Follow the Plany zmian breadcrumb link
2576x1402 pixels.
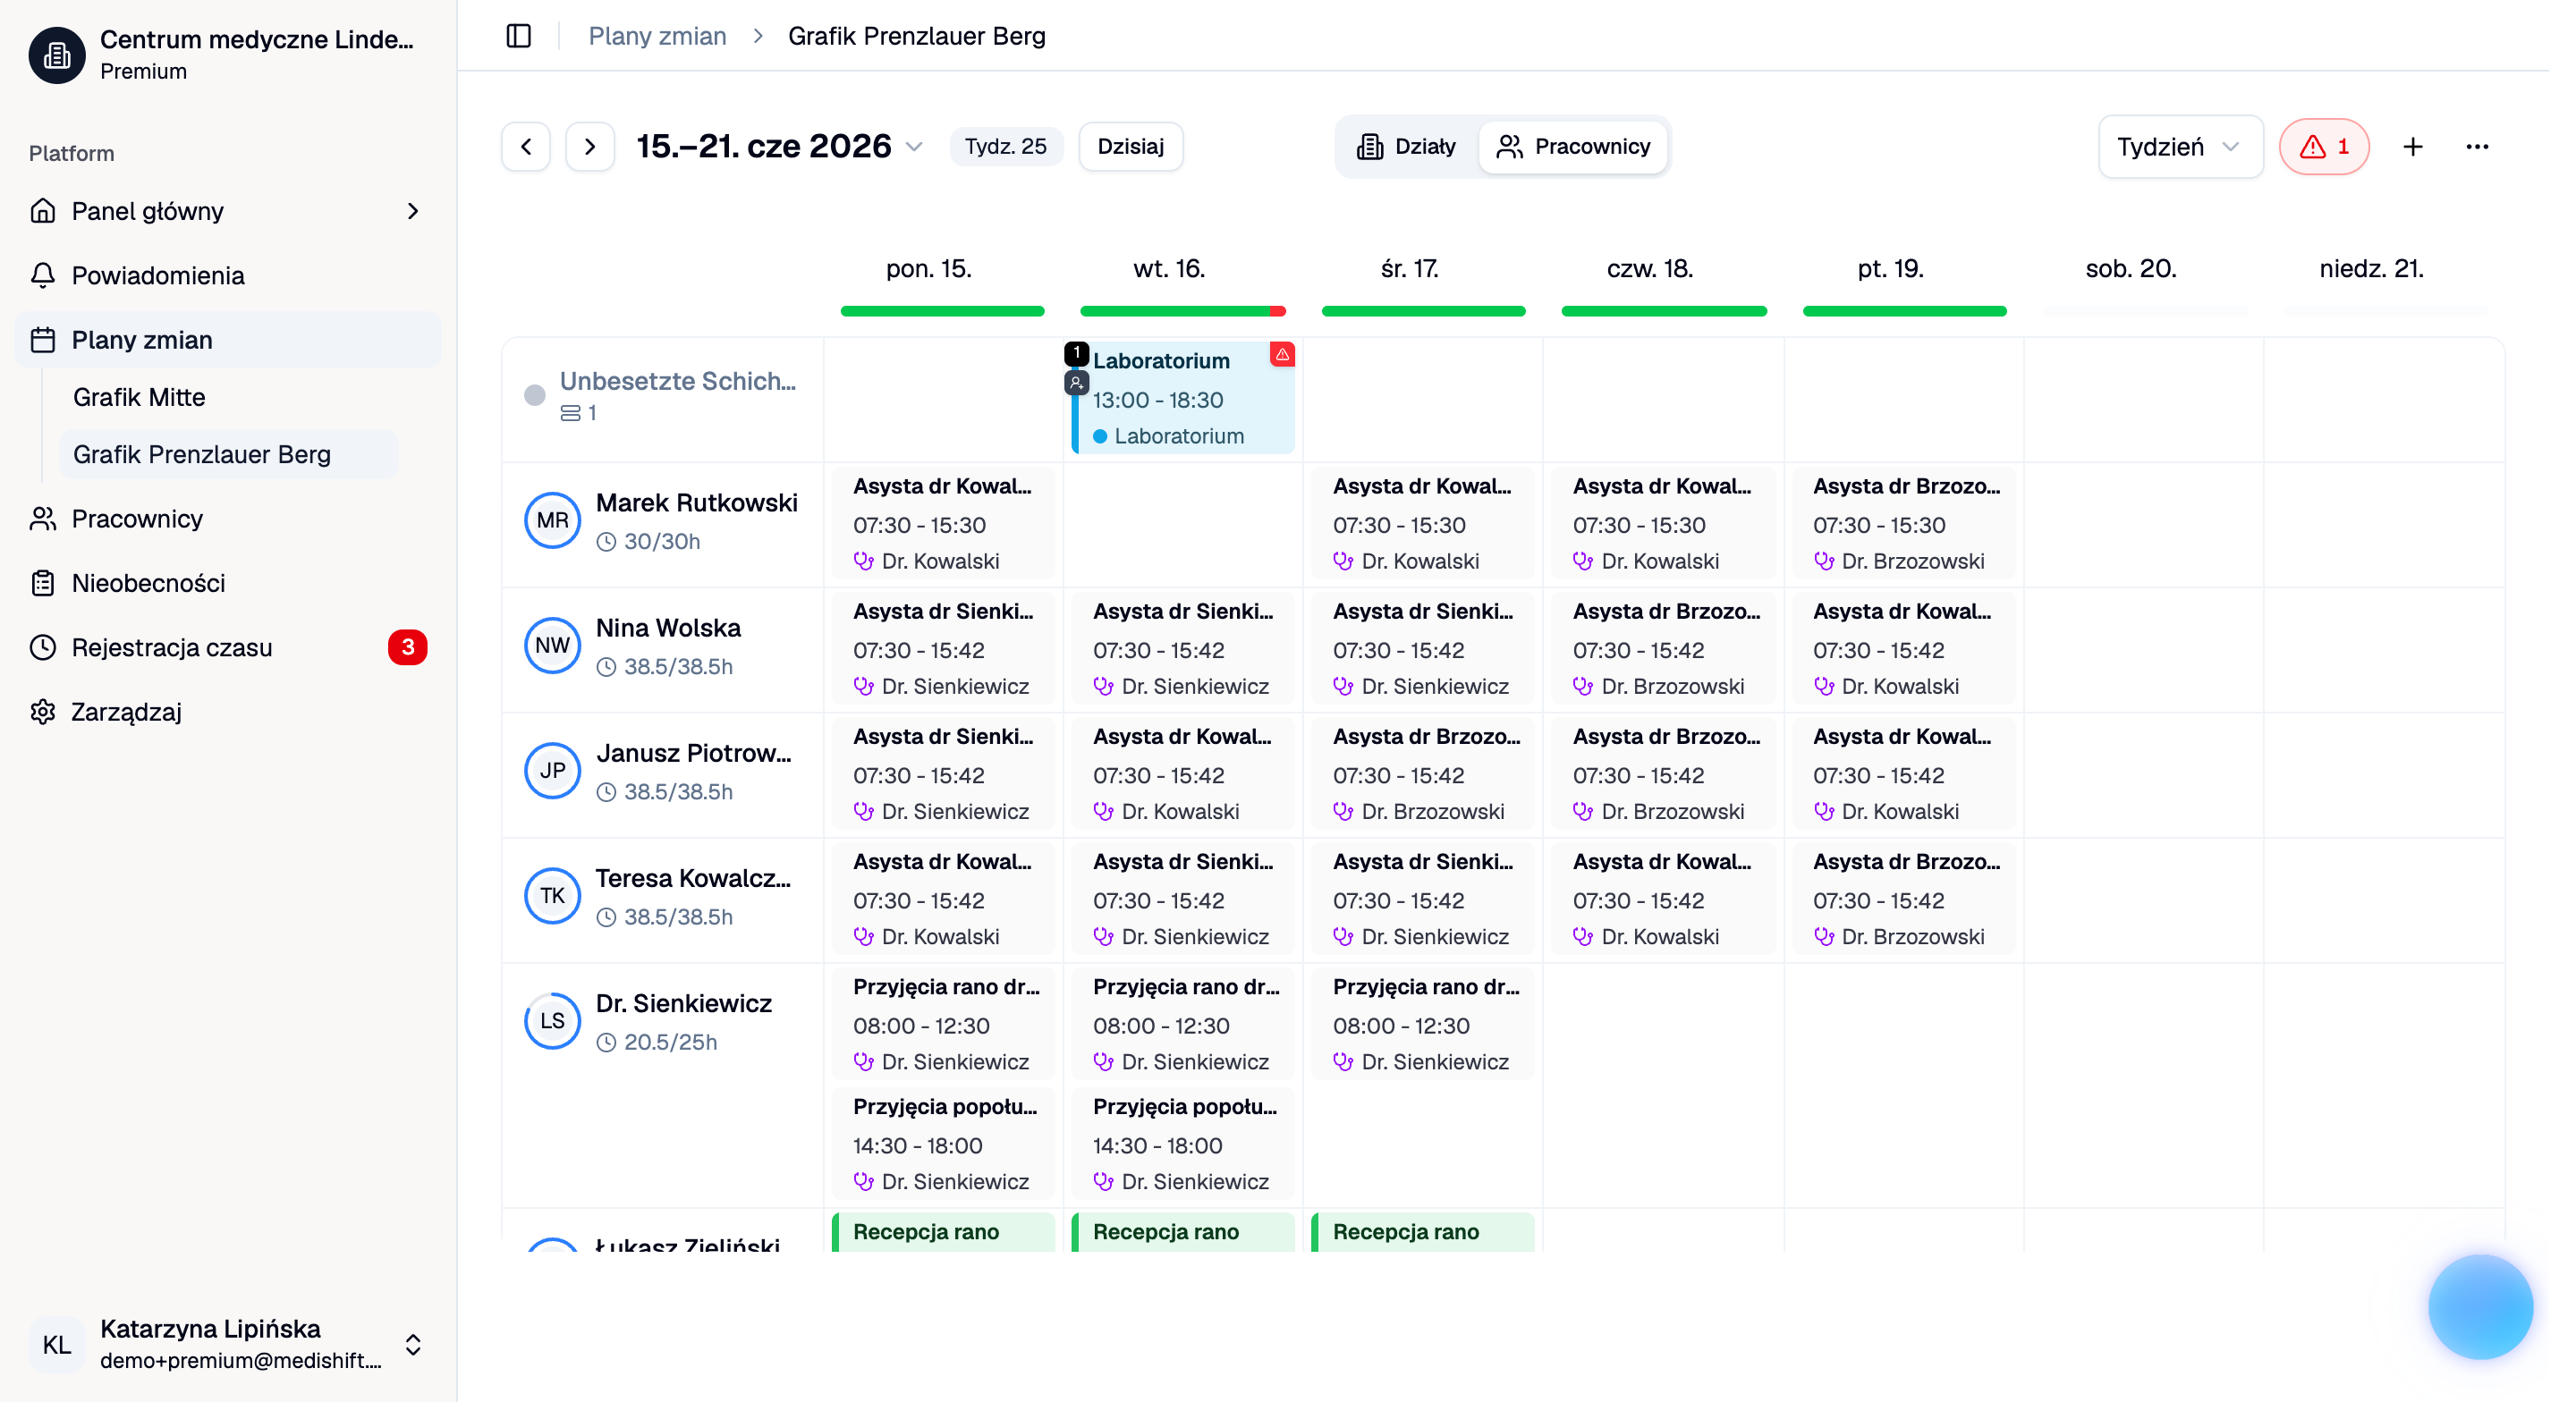657,36
